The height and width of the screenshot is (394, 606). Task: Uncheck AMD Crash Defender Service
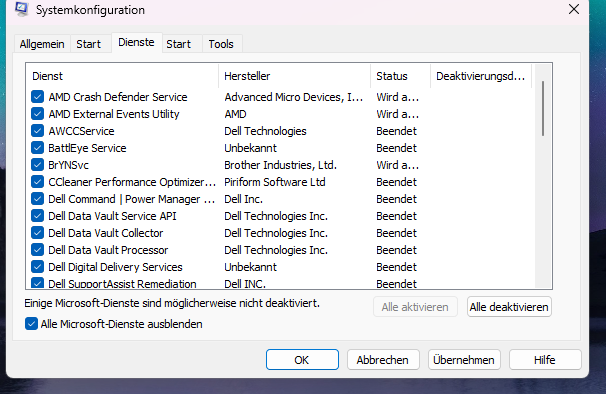(37, 97)
